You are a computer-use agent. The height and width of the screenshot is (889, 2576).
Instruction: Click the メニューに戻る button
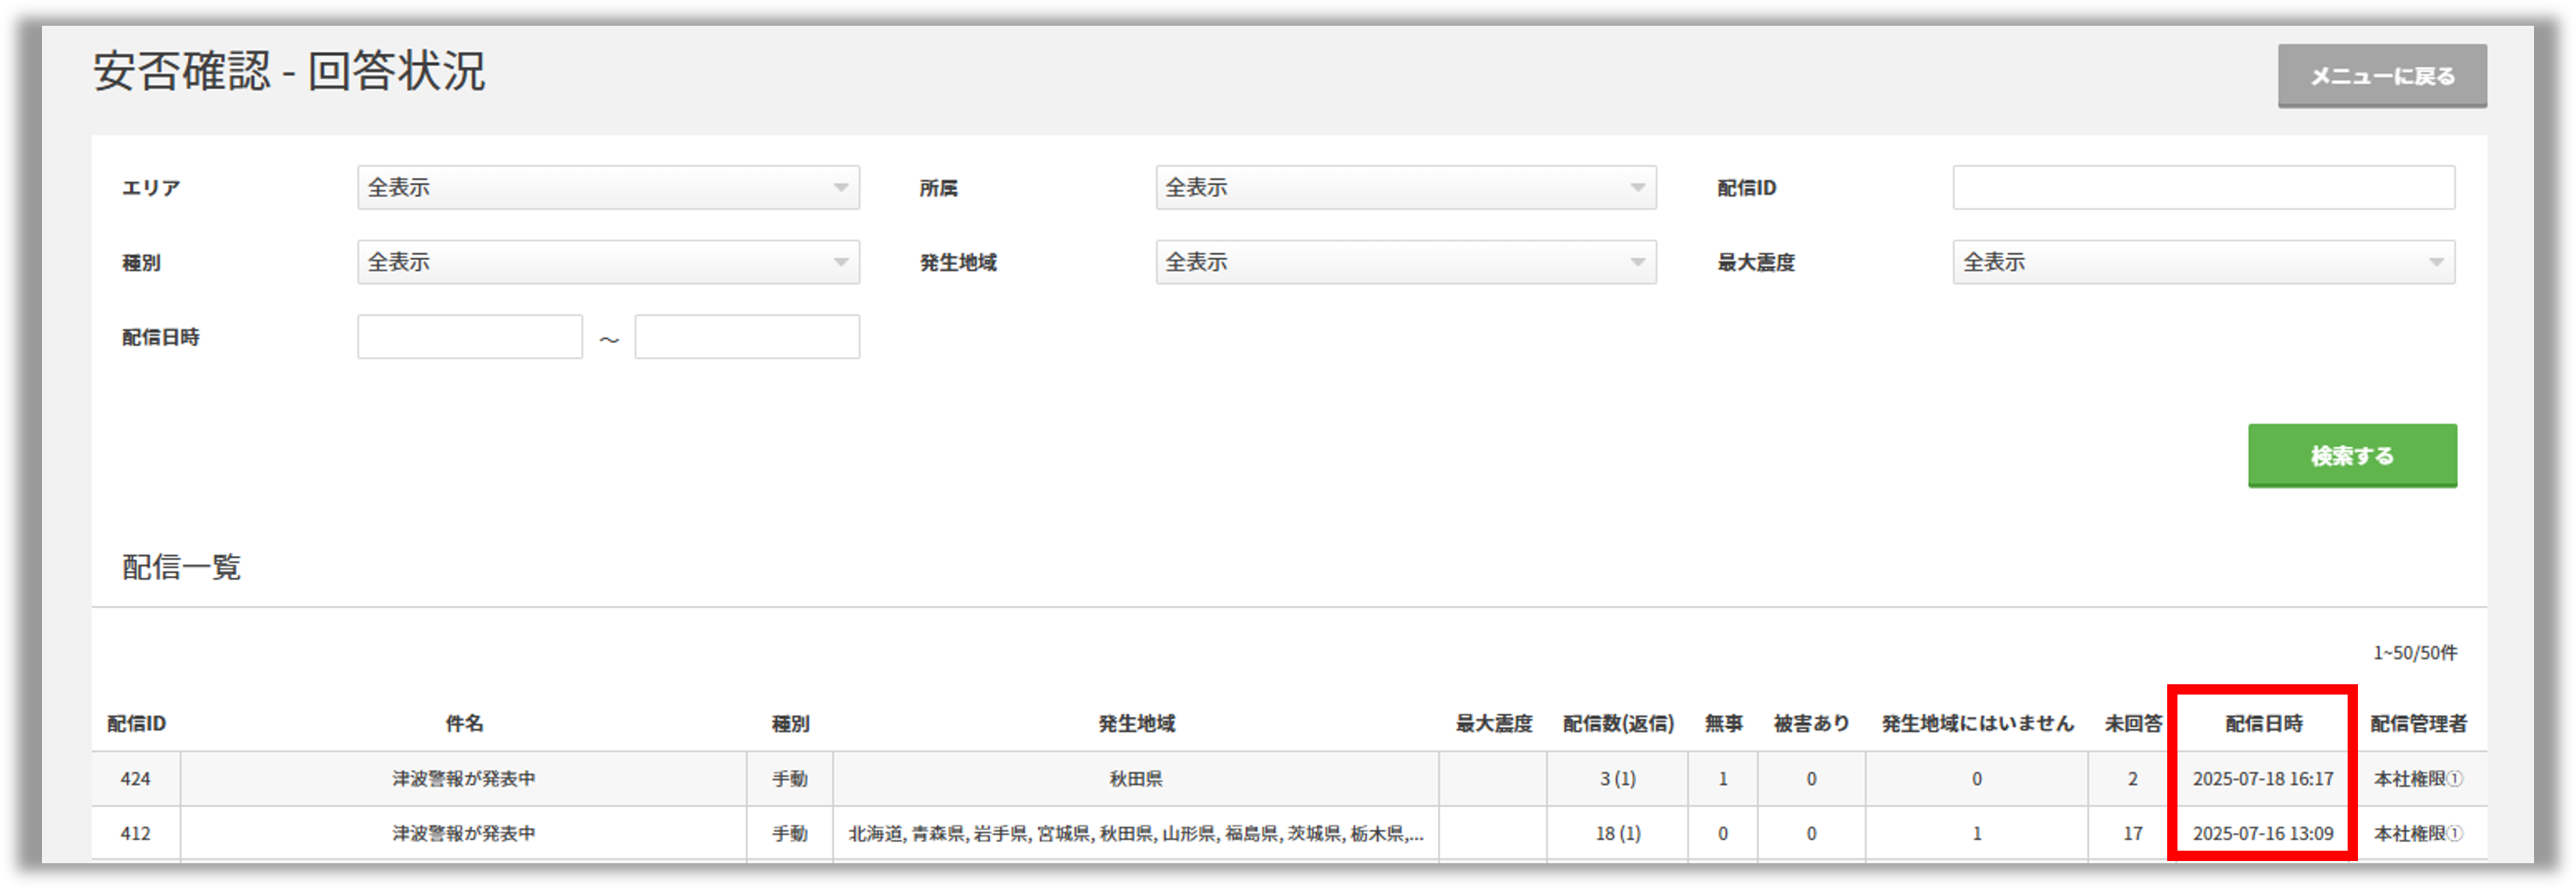click(x=2382, y=76)
